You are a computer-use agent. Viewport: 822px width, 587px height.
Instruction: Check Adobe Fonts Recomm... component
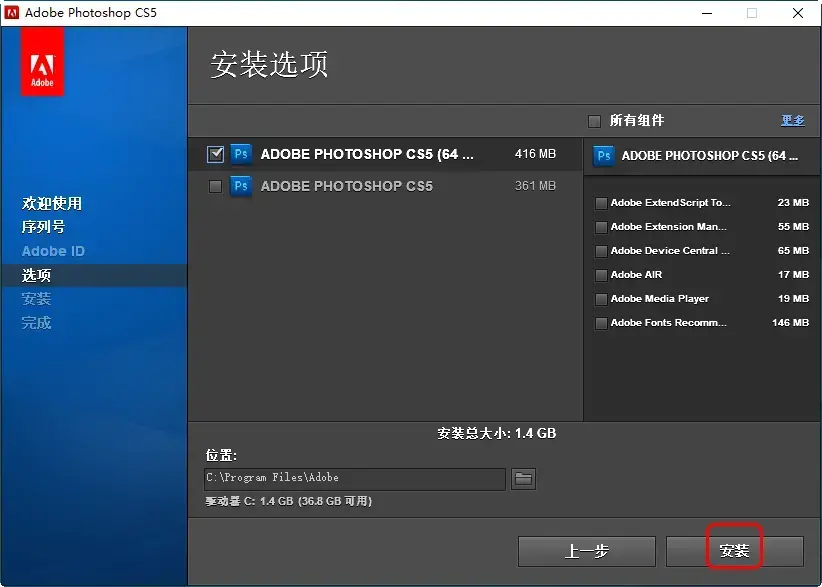pyautogui.click(x=601, y=323)
